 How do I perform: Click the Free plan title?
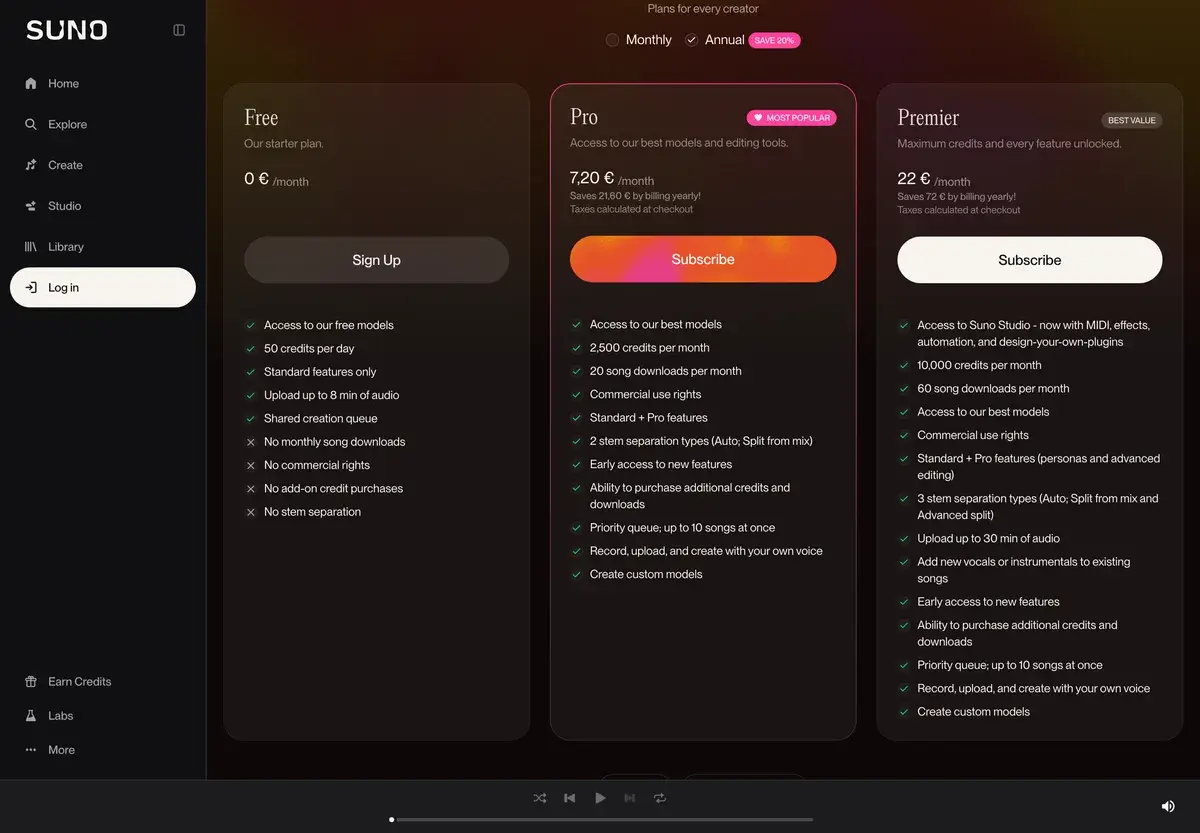[261, 118]
